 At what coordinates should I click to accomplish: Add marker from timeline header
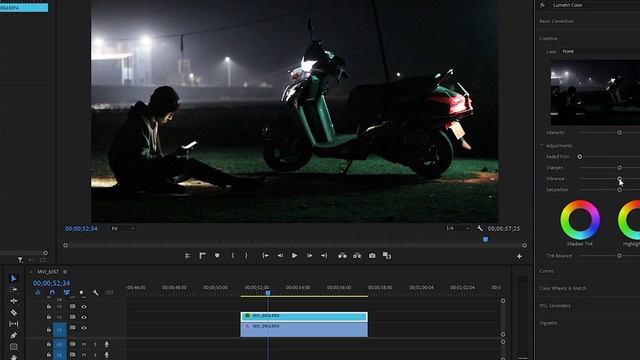click(81, 293)
